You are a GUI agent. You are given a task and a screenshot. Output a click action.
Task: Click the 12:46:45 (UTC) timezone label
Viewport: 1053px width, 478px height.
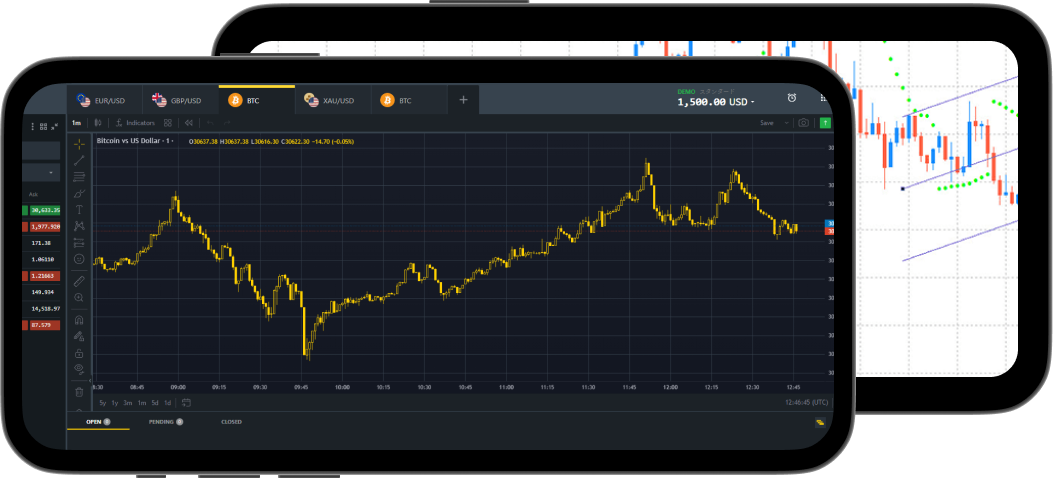(x=807, y=403)
